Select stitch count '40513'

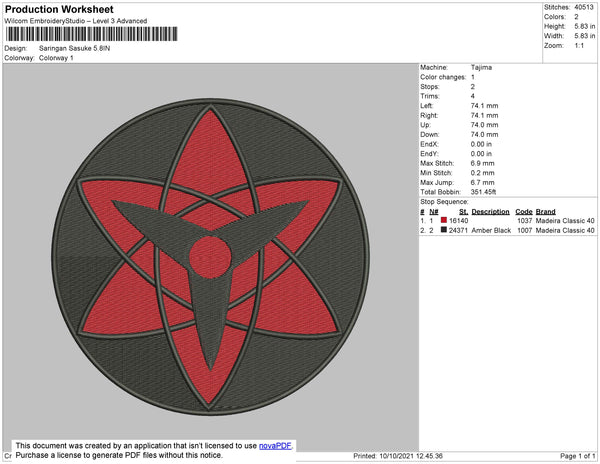coord(584,7)
